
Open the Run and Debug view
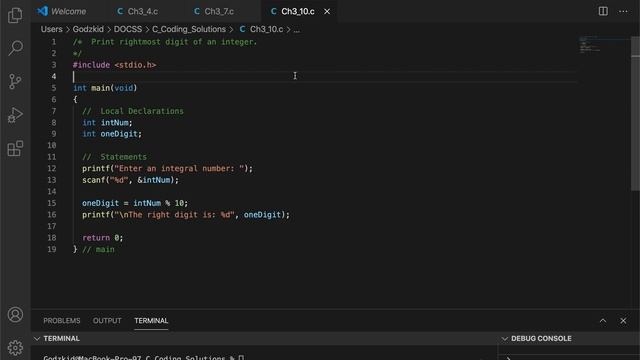[x=15, y=115]
